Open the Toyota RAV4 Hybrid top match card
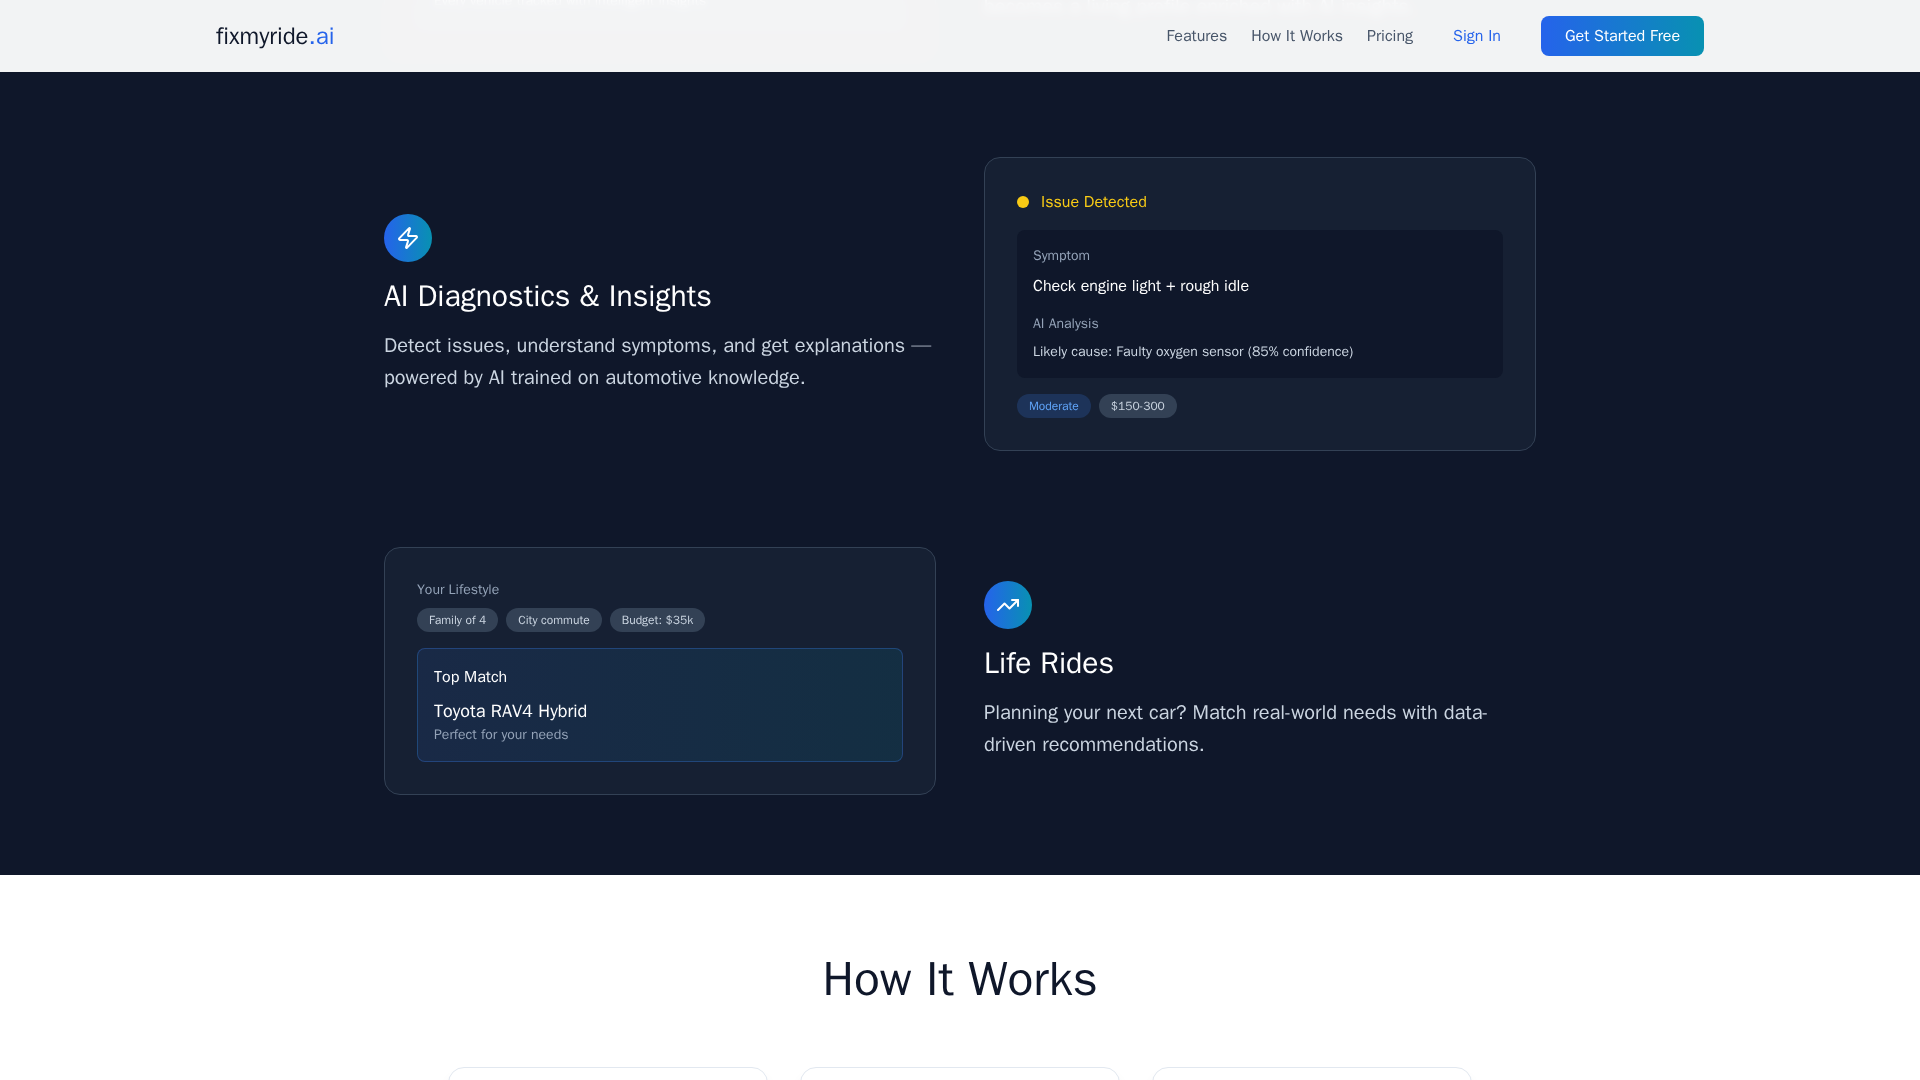1920x1080 pixels. [x=659, y=705]
